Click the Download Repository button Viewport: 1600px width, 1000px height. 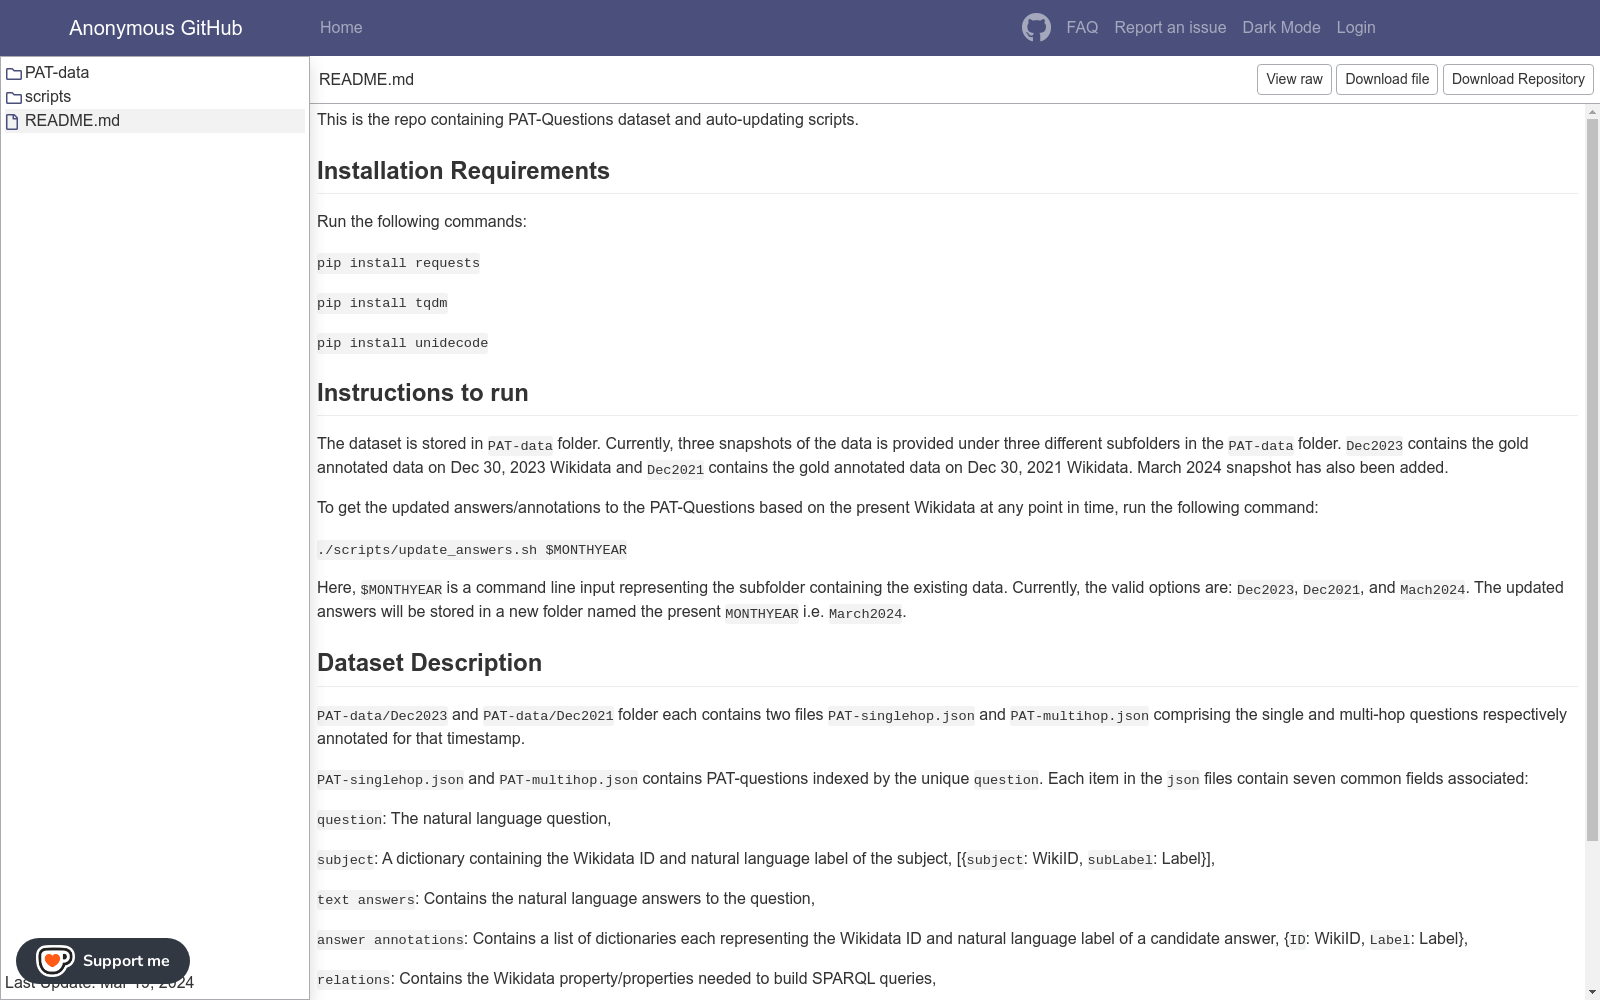click(1518, 79)
